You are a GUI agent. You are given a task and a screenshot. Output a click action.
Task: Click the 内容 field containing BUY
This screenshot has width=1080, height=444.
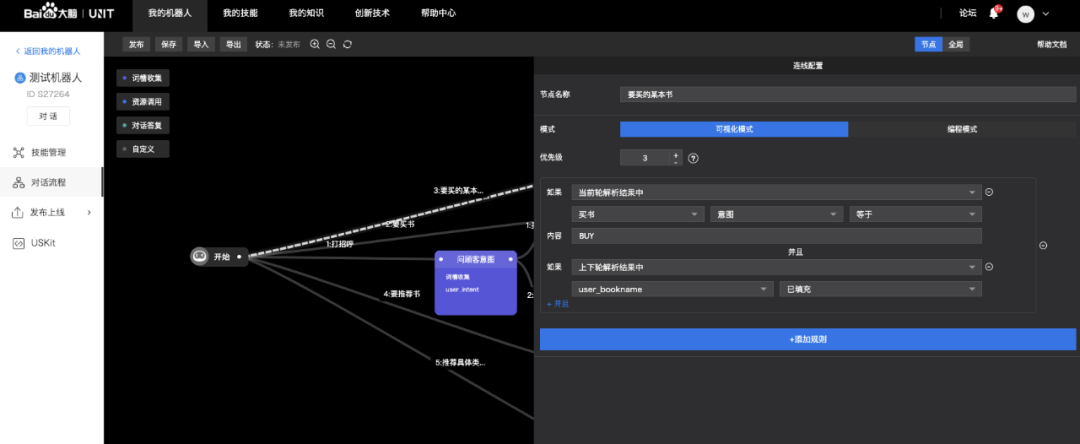click(x=776, y=236)
